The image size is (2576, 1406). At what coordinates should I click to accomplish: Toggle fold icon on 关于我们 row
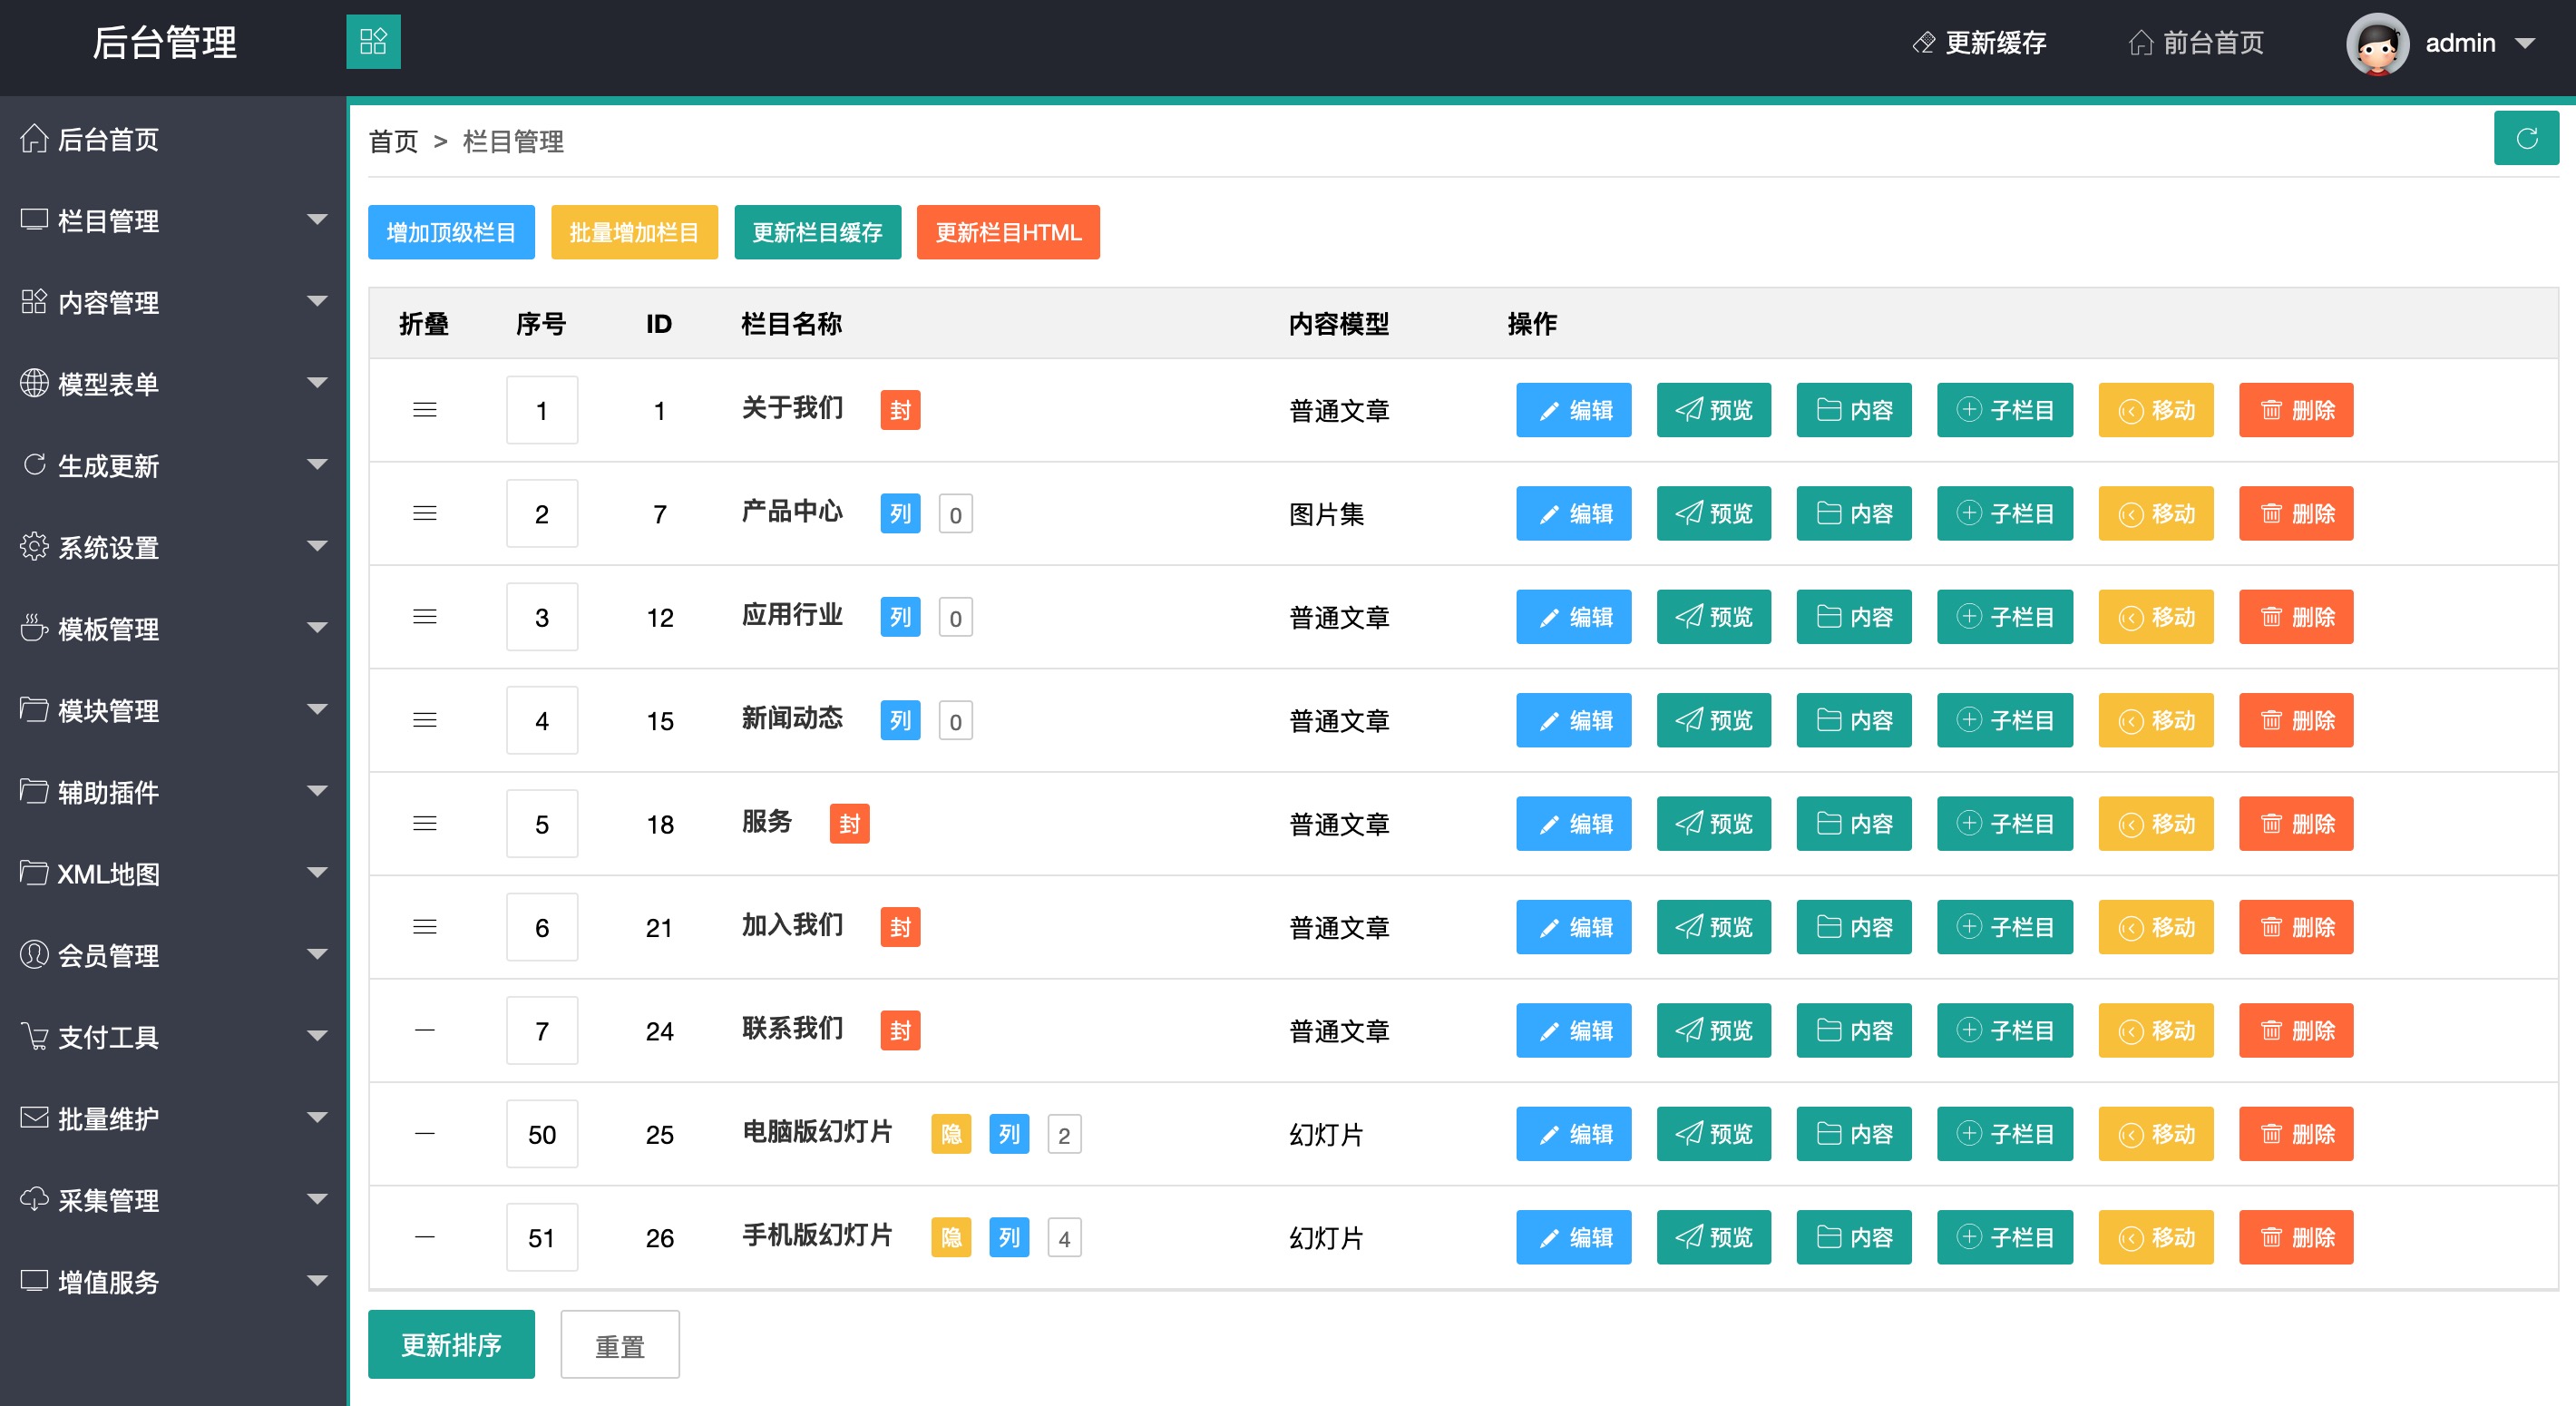coord(424,410)
